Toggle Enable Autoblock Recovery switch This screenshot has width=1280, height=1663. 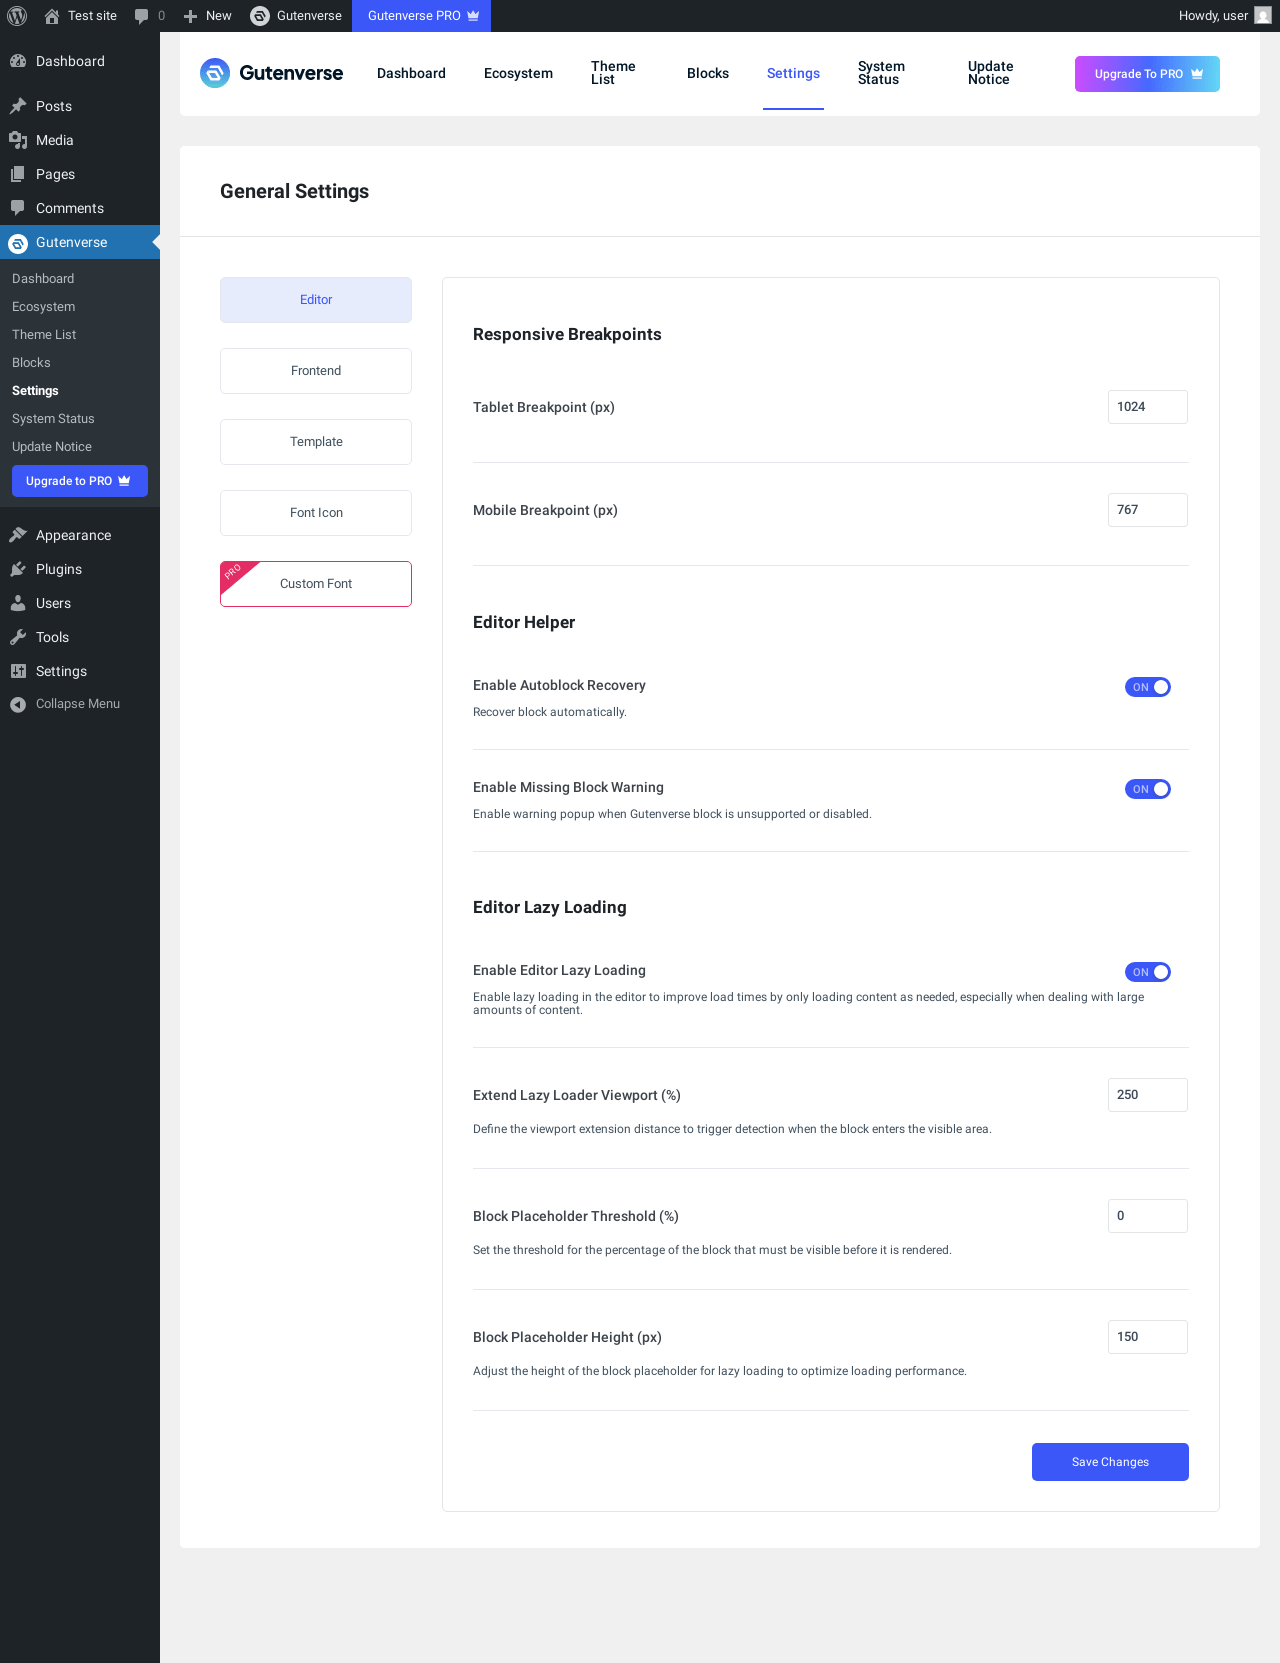(1148, 687)
